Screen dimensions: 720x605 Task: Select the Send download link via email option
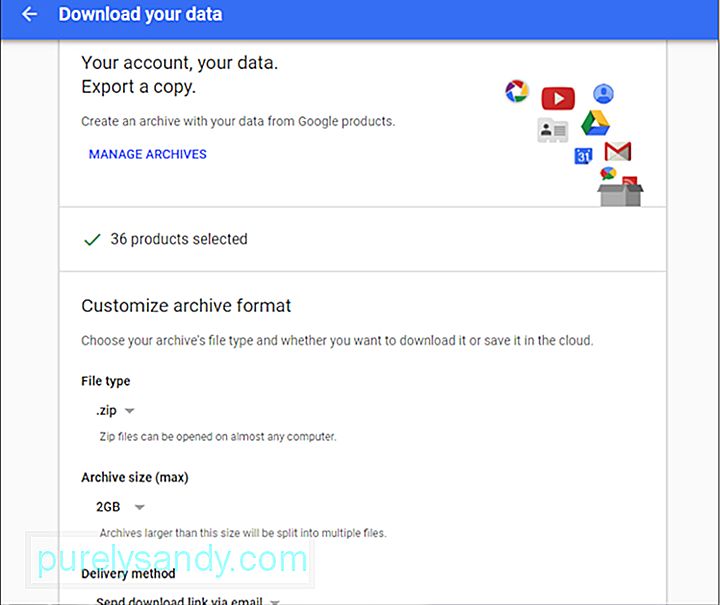[179, 600]
